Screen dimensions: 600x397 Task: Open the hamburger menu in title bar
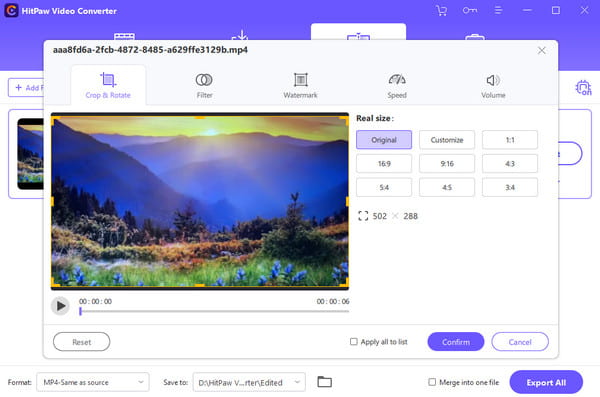tap(498, 10)
